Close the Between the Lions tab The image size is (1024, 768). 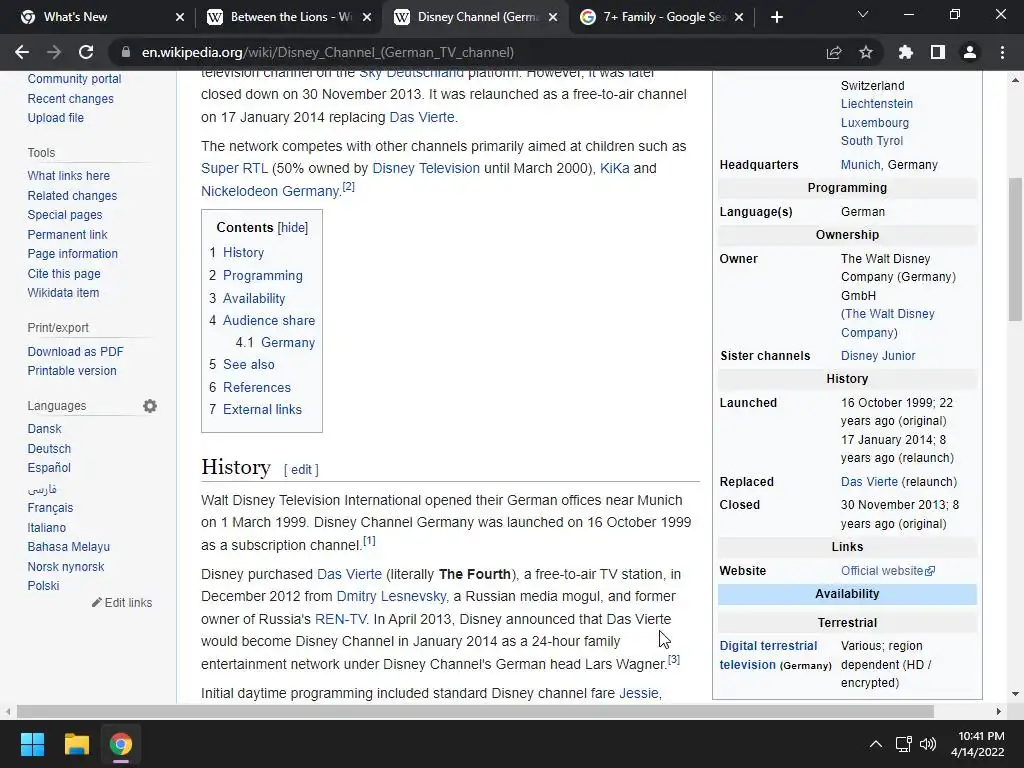(x=367, y=17)
